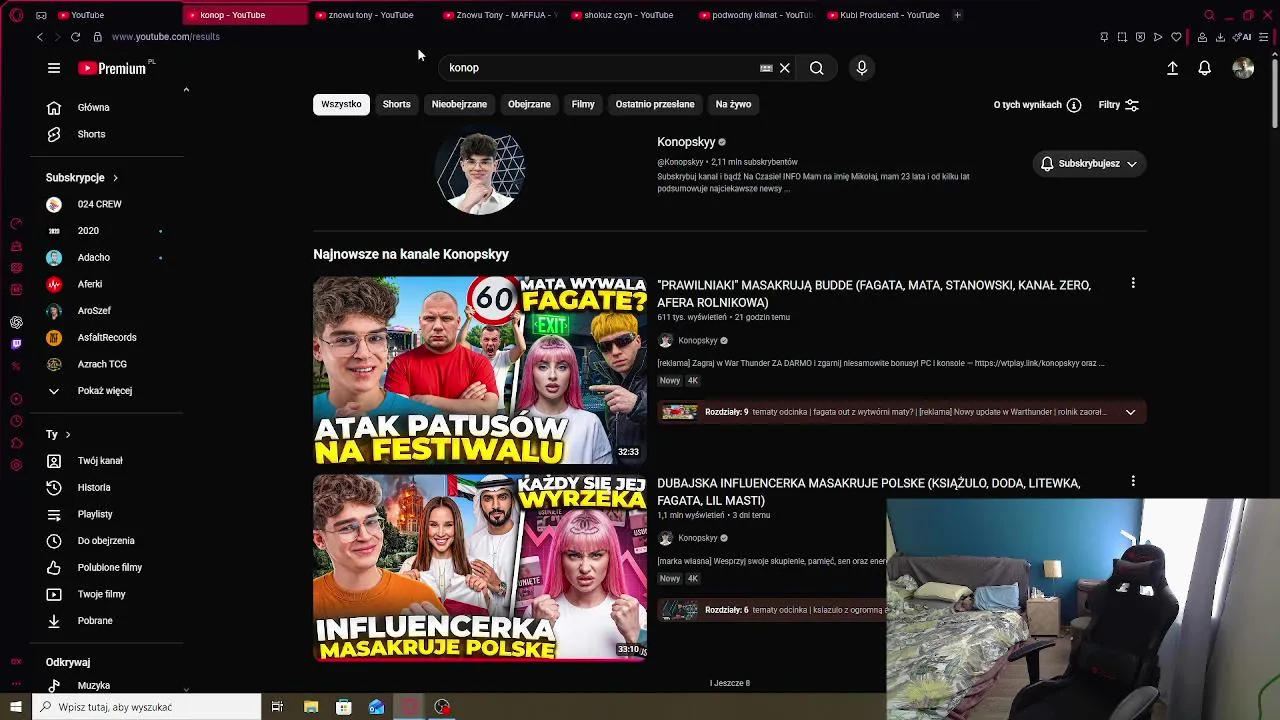Open the YouTube guide hamburger menu

[54, 68]
